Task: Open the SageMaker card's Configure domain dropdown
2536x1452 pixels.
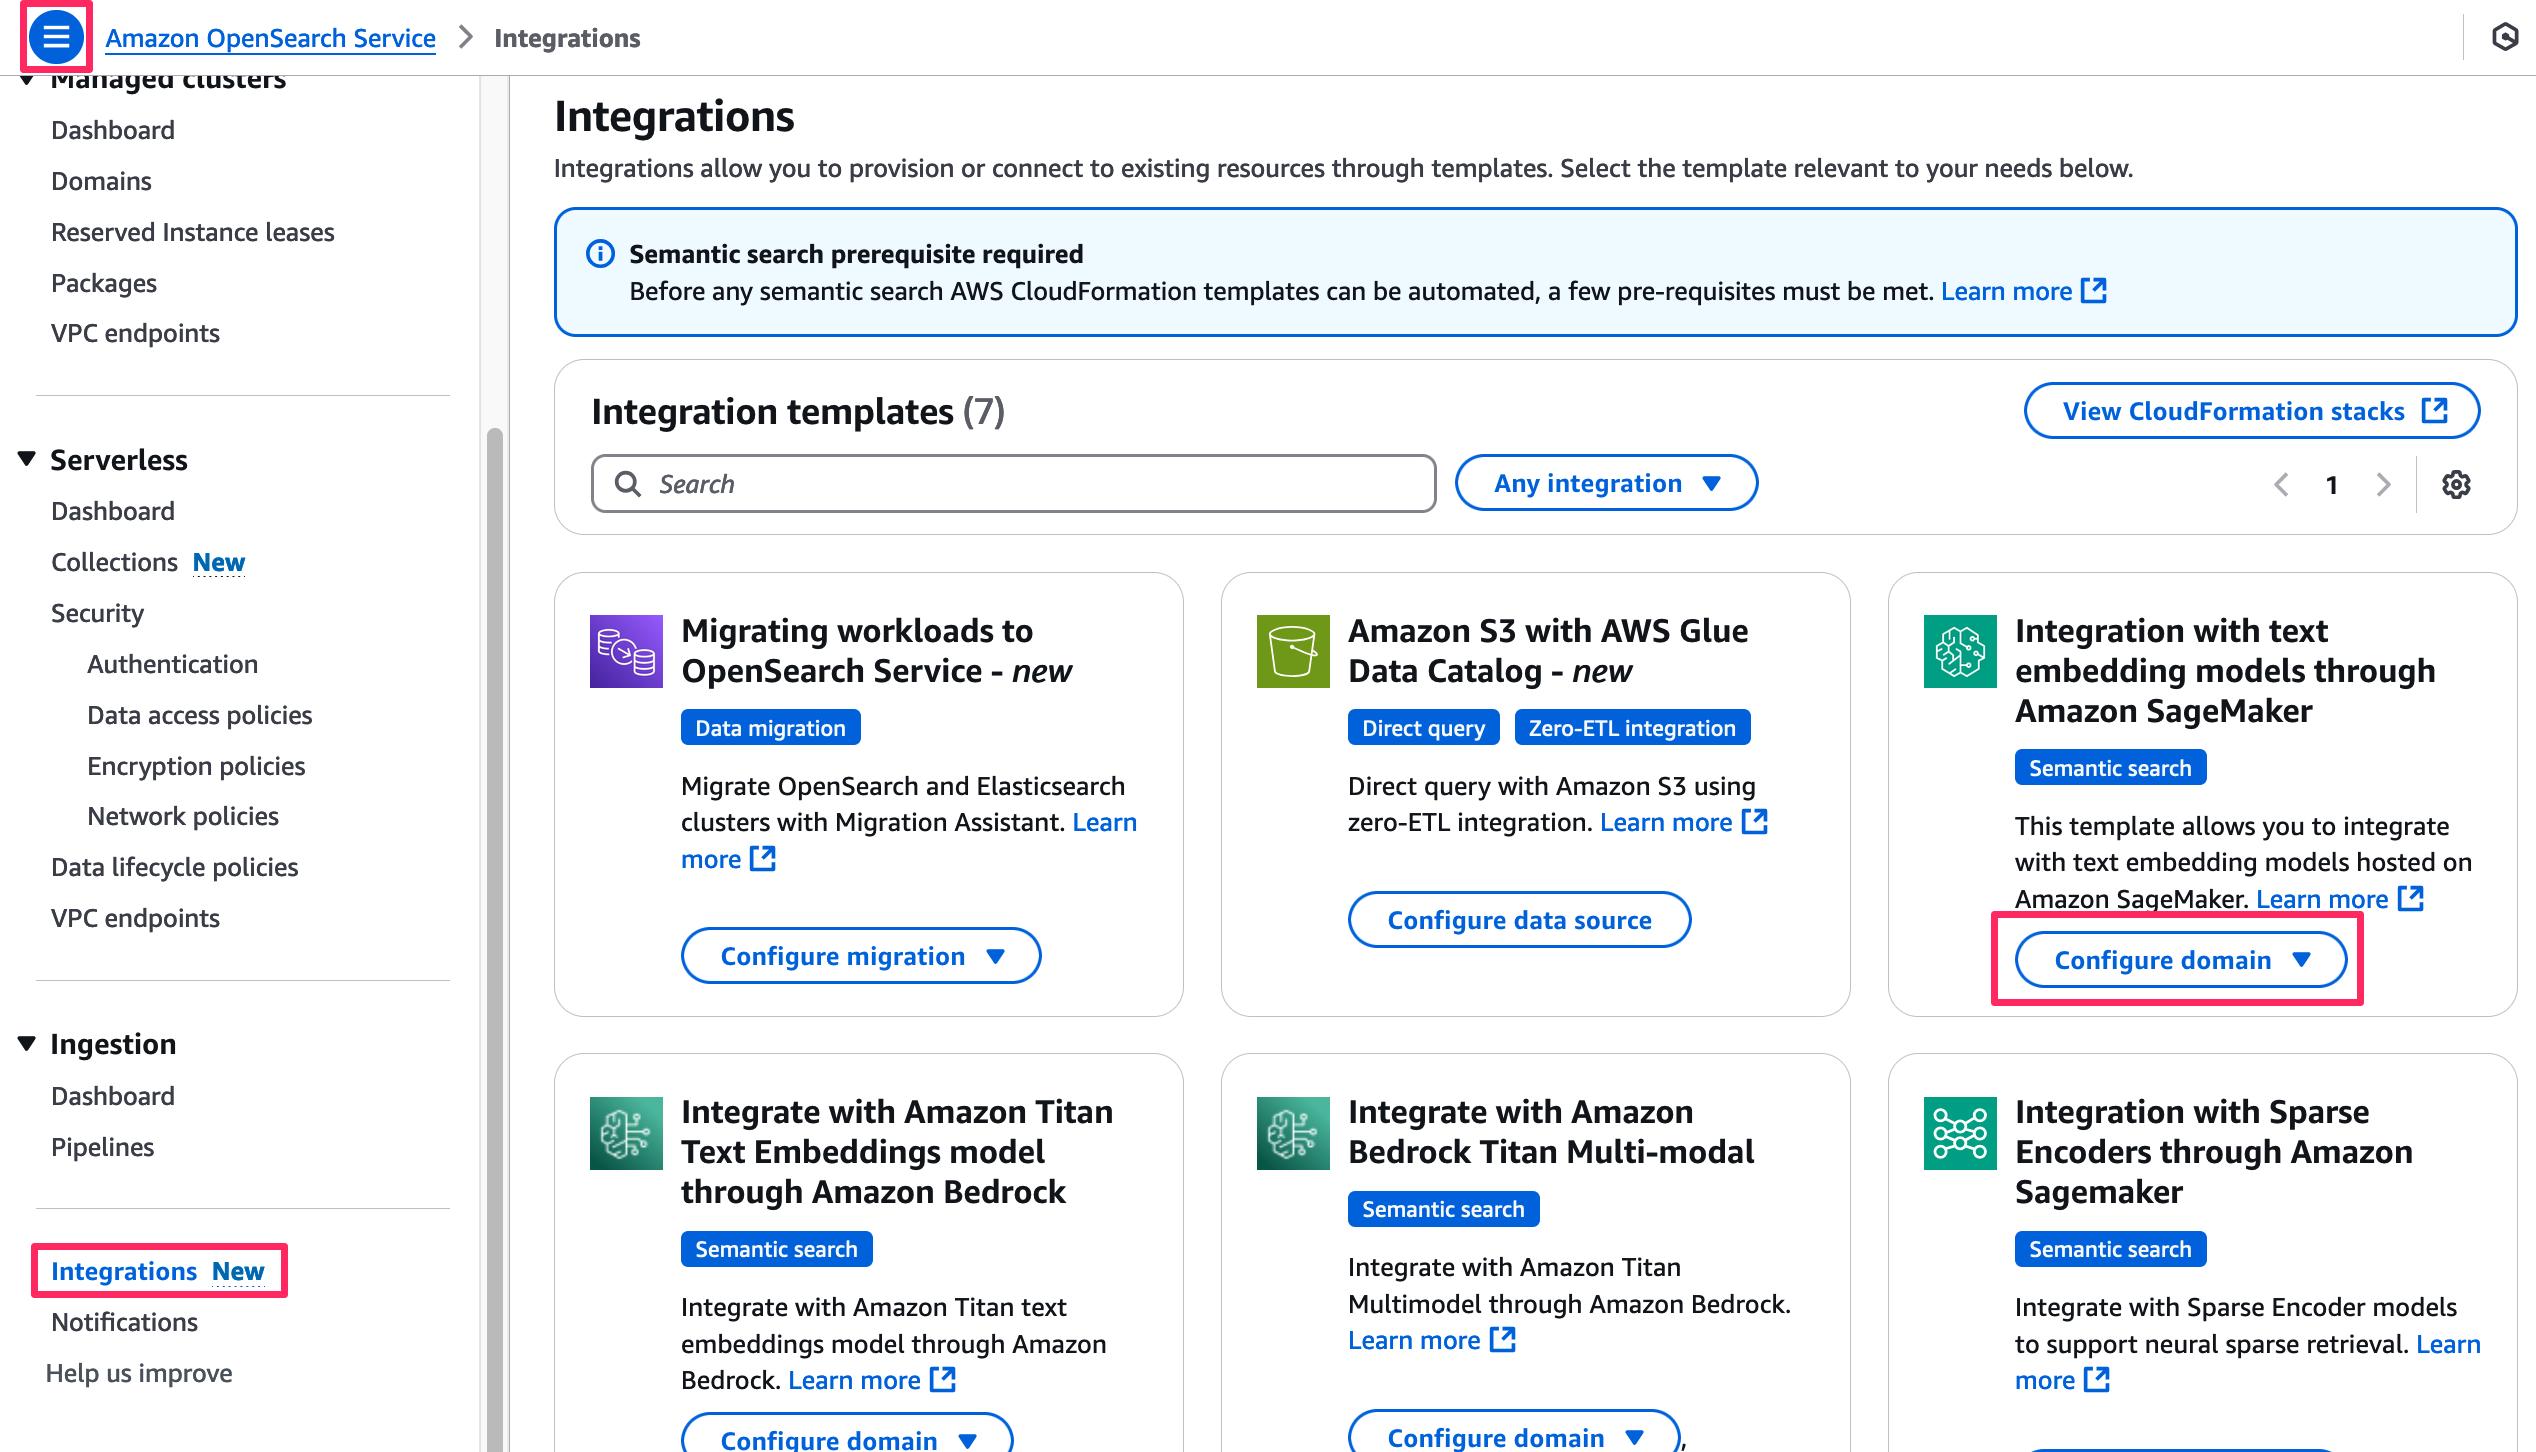Action: [2180, 960]
